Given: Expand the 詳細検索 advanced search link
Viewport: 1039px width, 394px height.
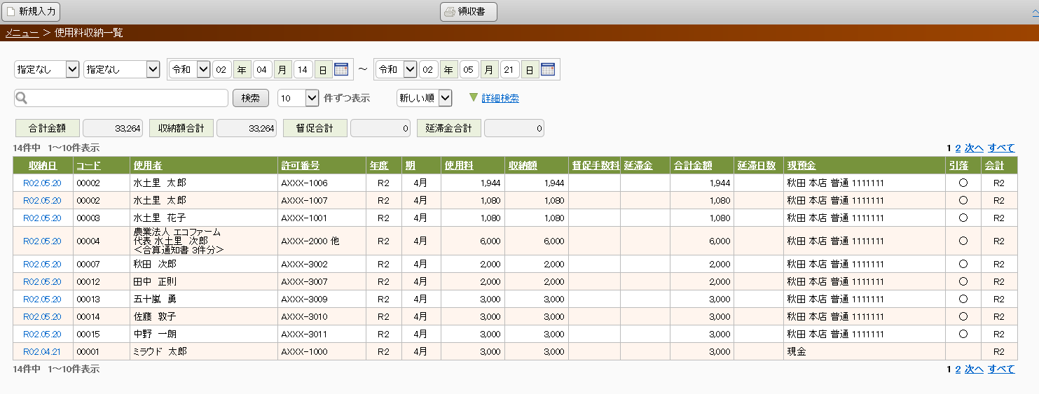Looking at the screenshot, I should 500,98.
